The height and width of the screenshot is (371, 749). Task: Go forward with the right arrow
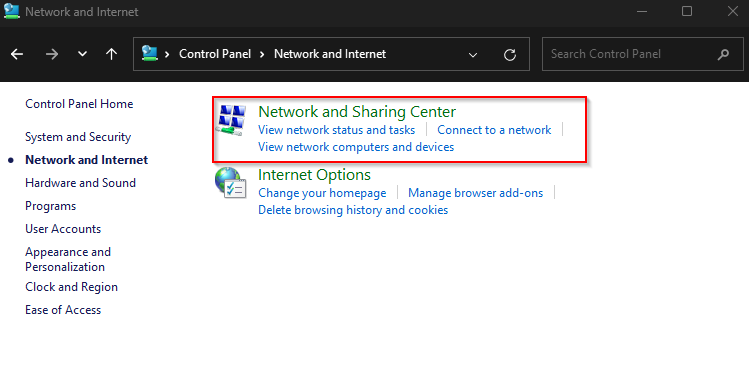(52, 54)
